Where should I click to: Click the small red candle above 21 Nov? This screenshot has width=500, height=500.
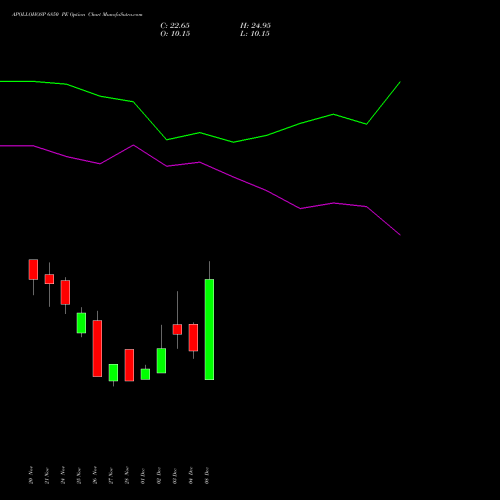point(49,279)
